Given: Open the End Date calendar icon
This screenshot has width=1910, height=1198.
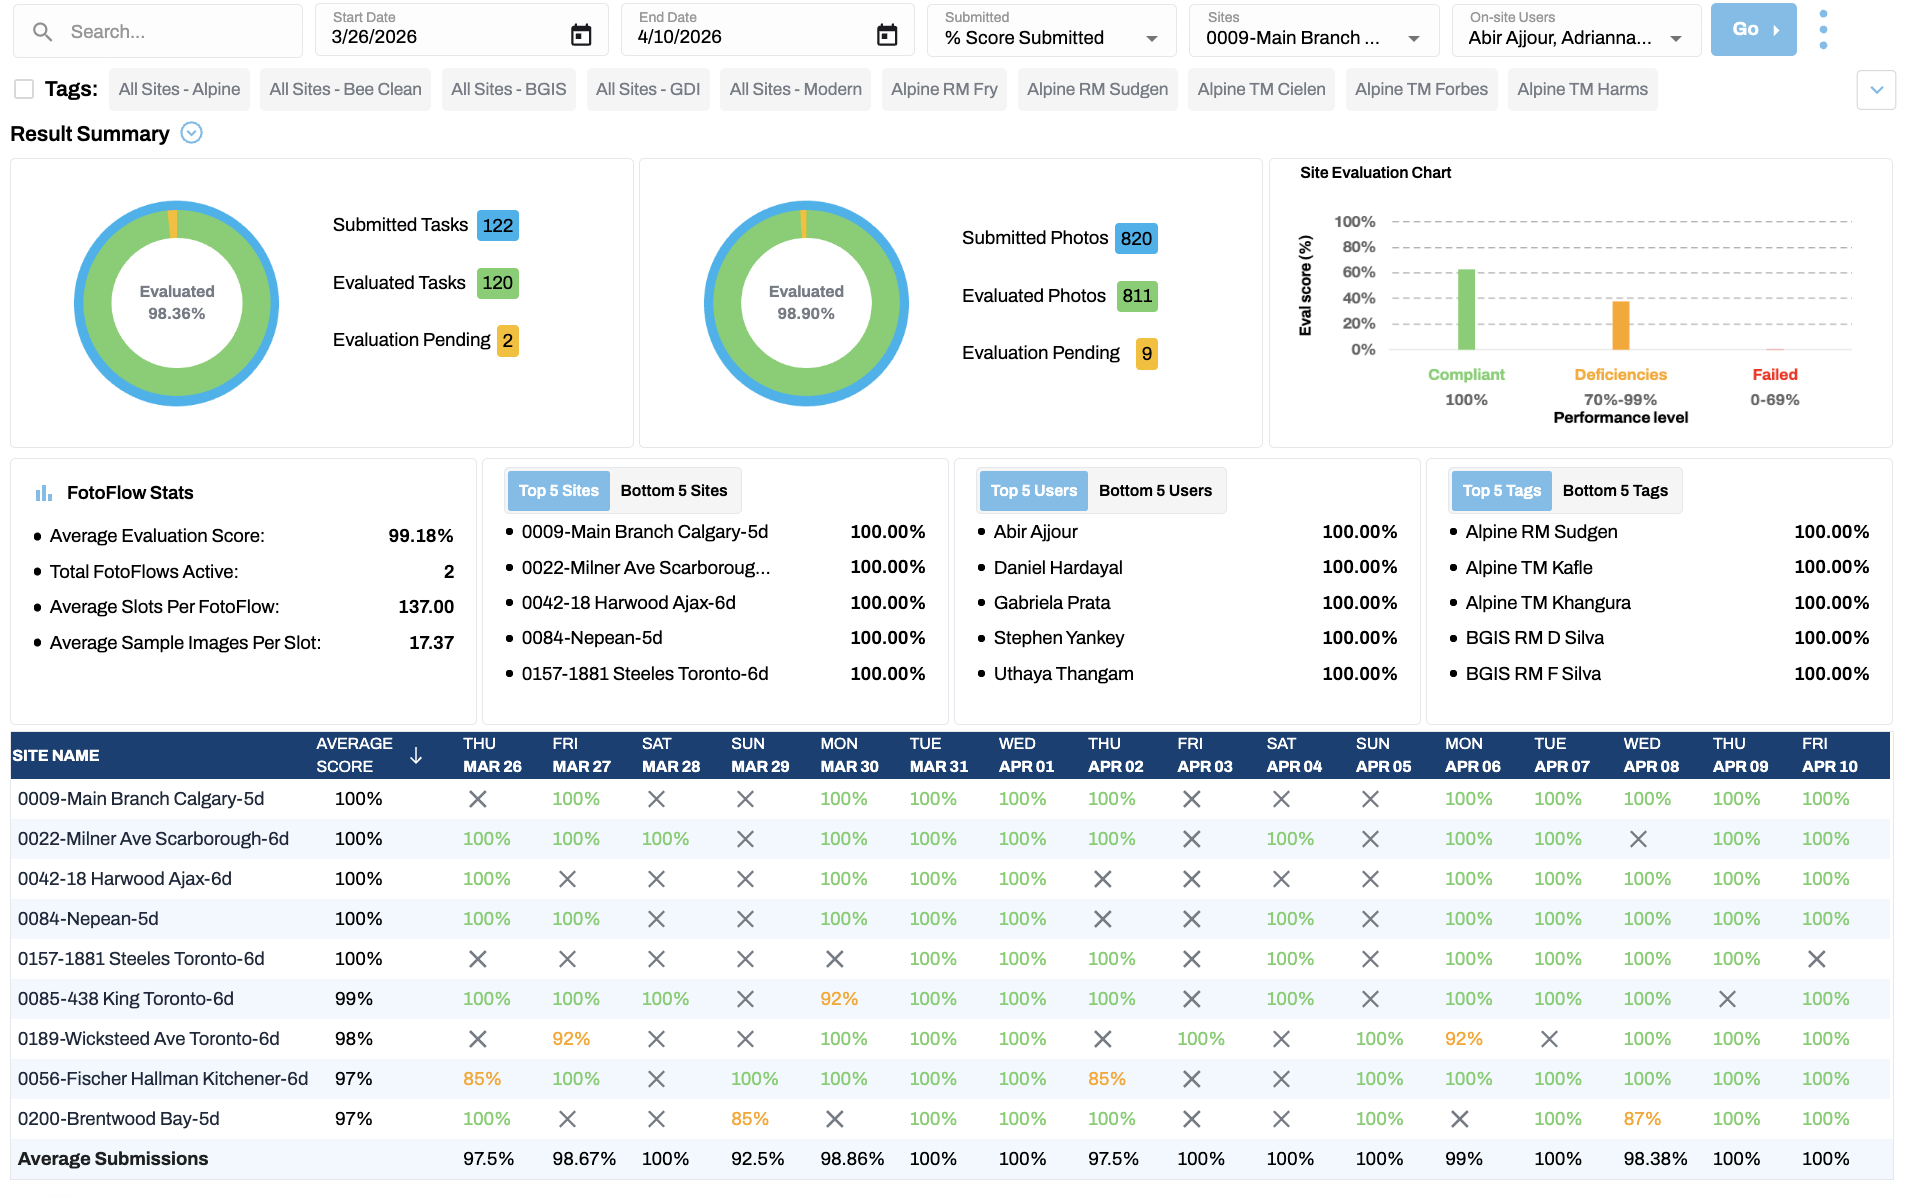Looking at the screenshot, I should [888, 34].
